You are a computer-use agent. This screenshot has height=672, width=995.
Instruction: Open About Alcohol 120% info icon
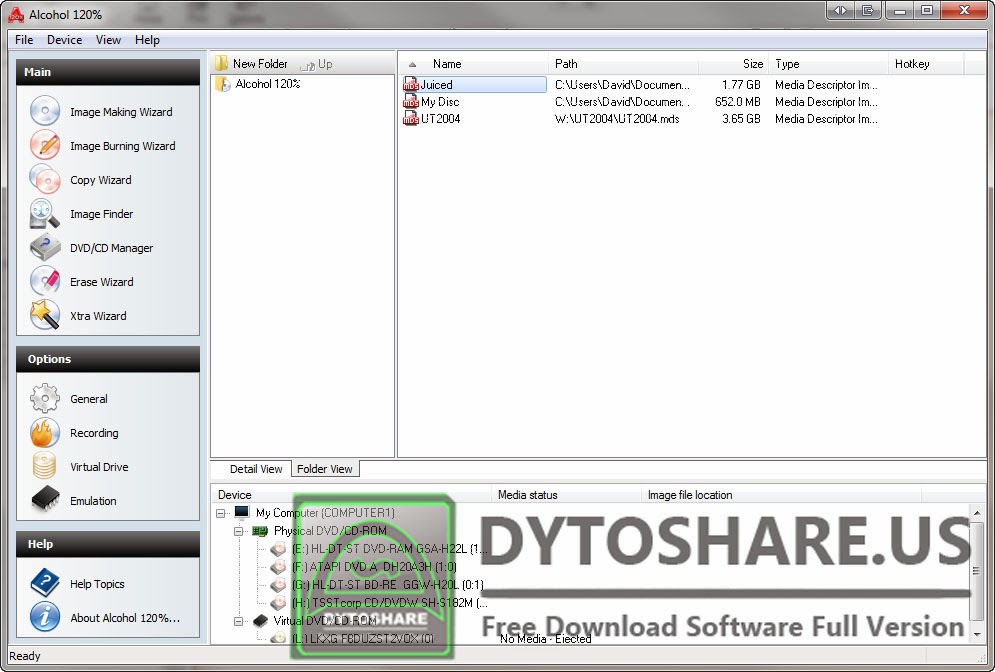pyautogui.click(x=45, y=617)
